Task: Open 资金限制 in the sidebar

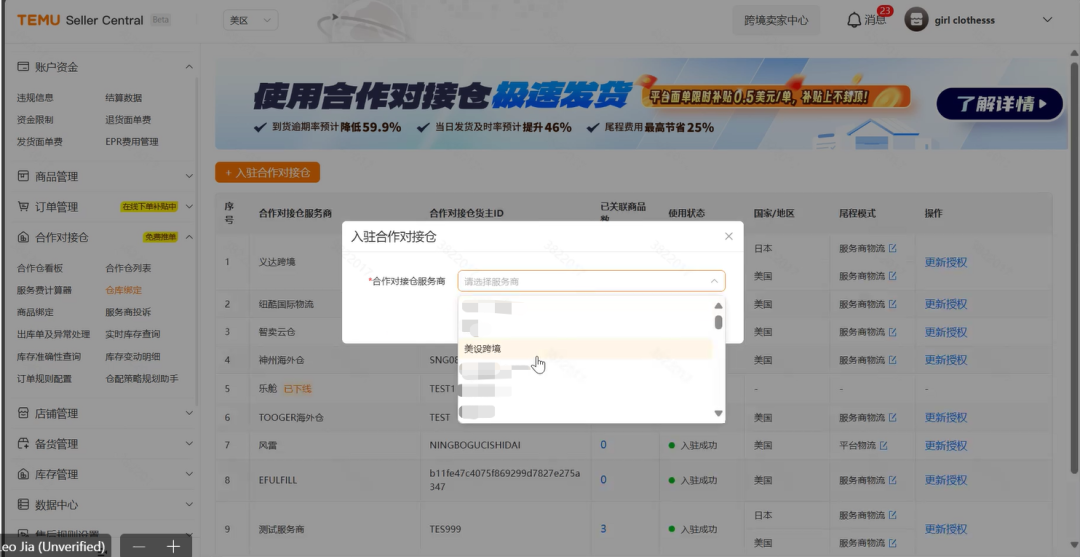Action: pos(35,120)
